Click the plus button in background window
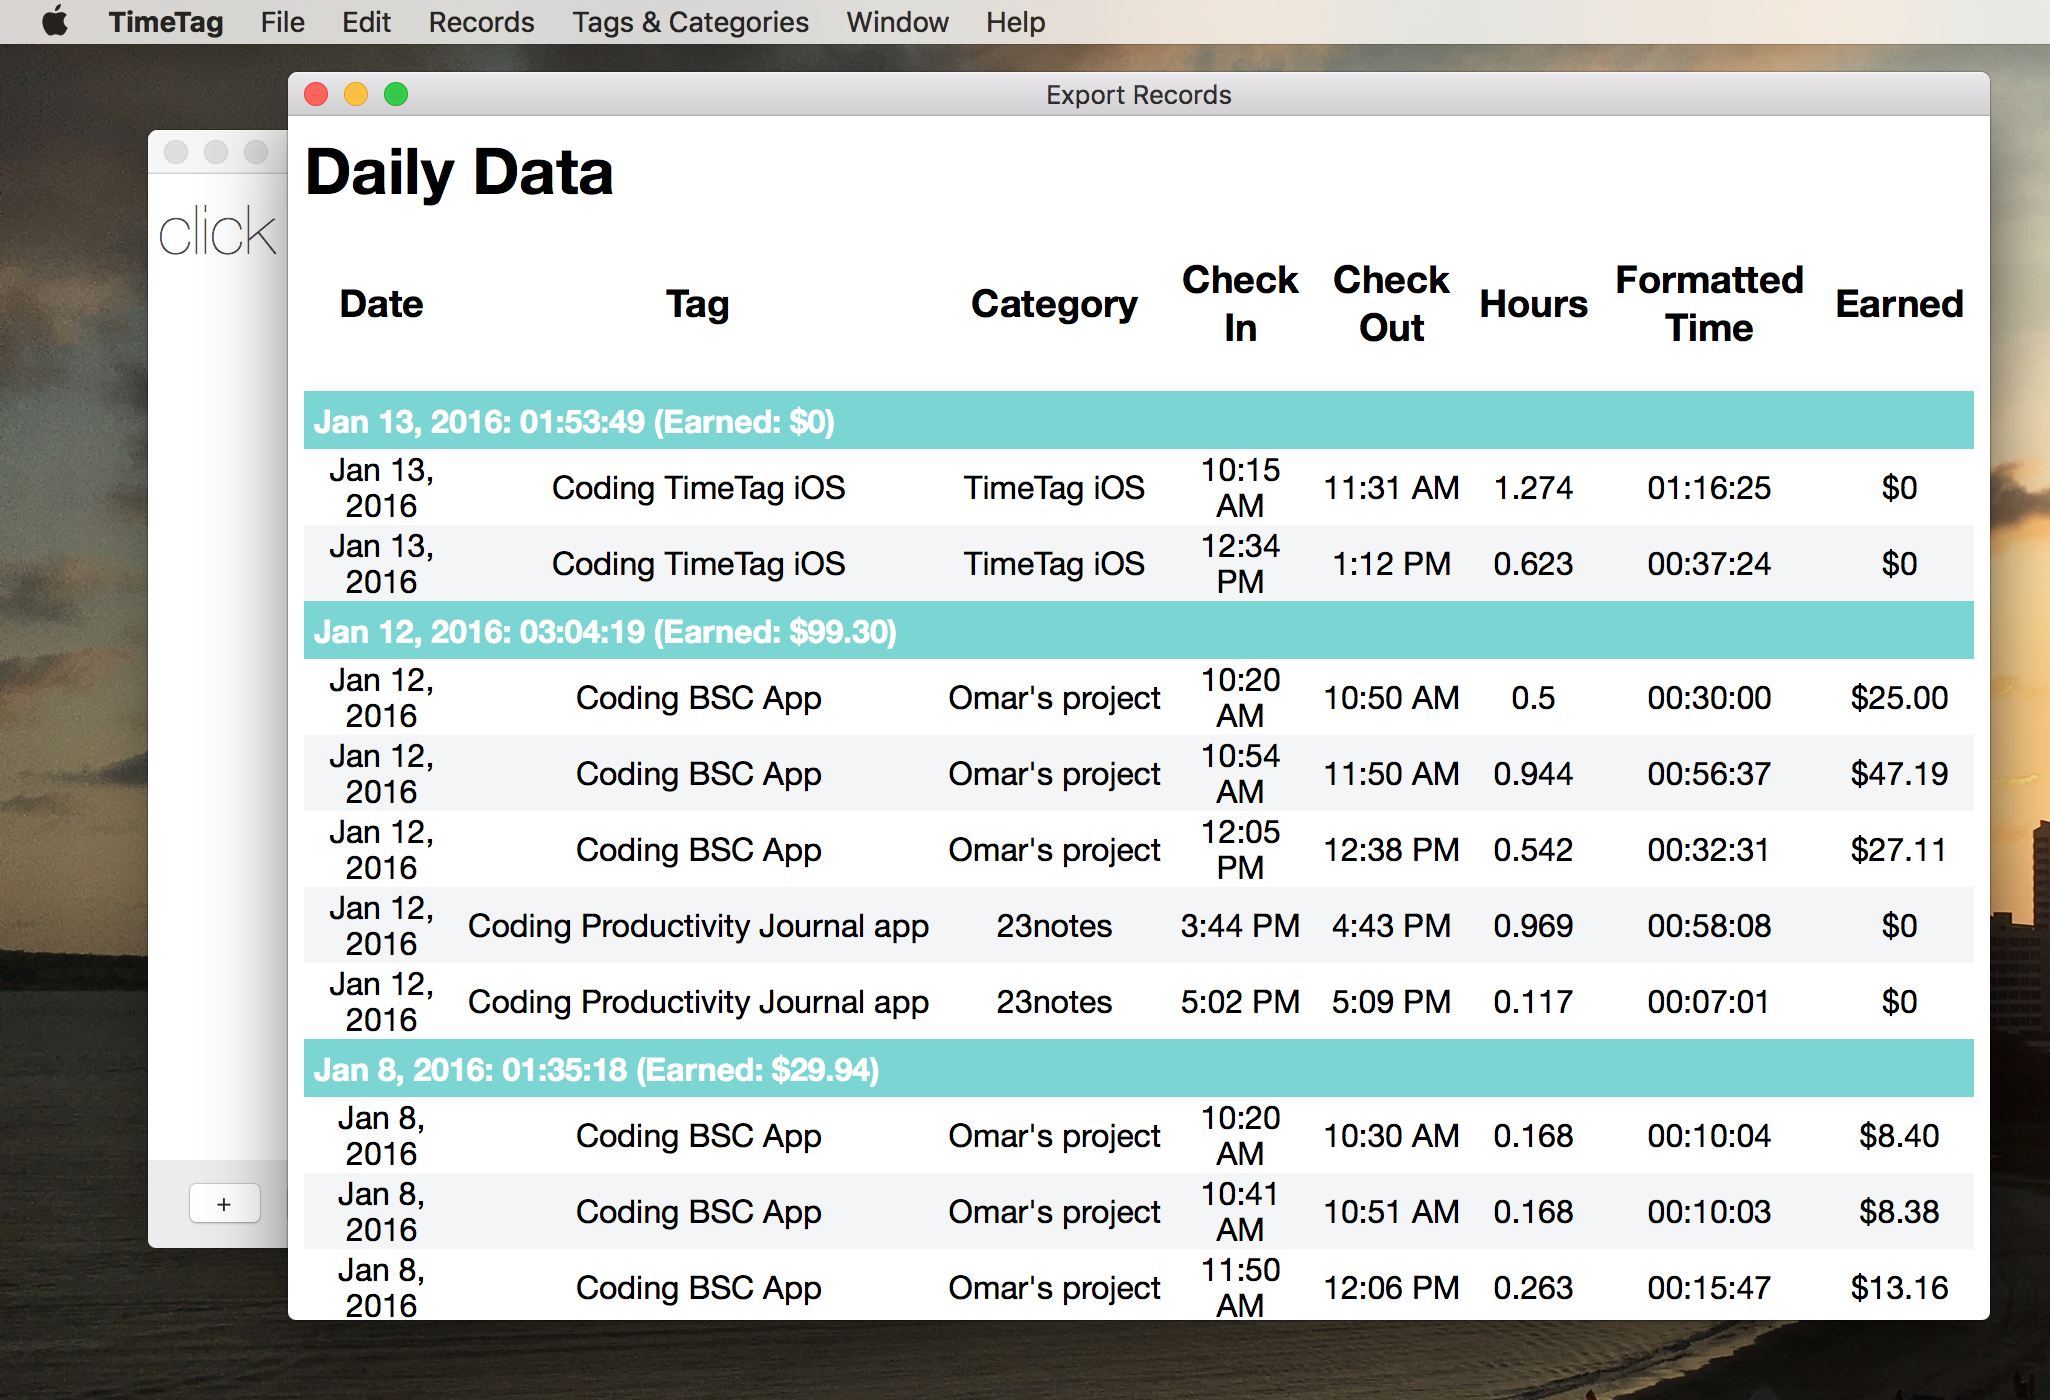Viewport: 2050px width, 1400px height. pyautogui.click(x=224, y=1204)
